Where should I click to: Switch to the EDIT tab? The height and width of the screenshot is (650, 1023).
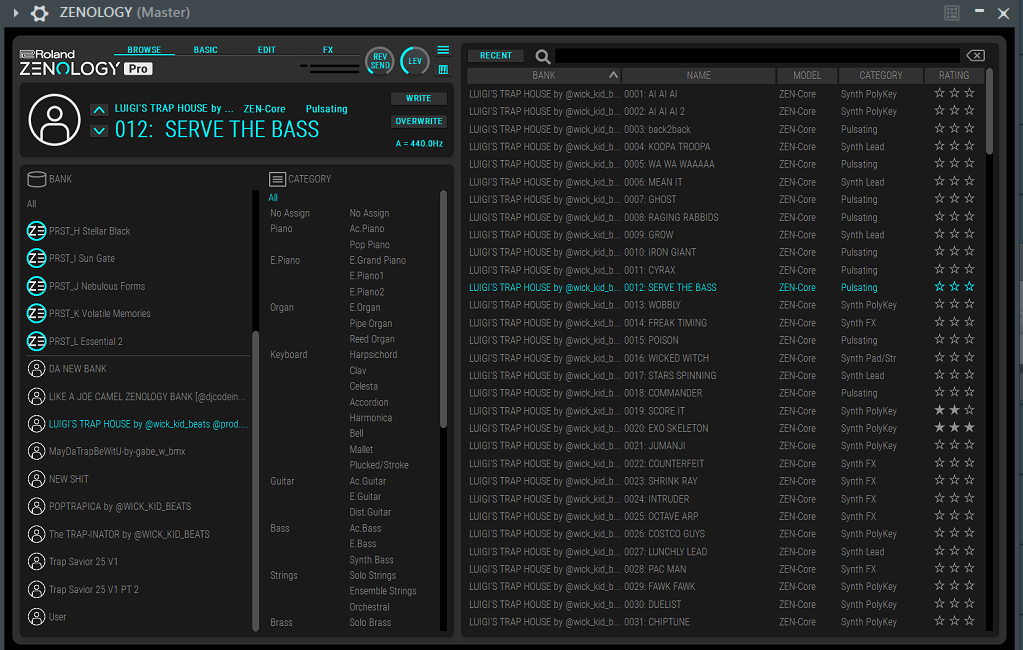[266, 50]
